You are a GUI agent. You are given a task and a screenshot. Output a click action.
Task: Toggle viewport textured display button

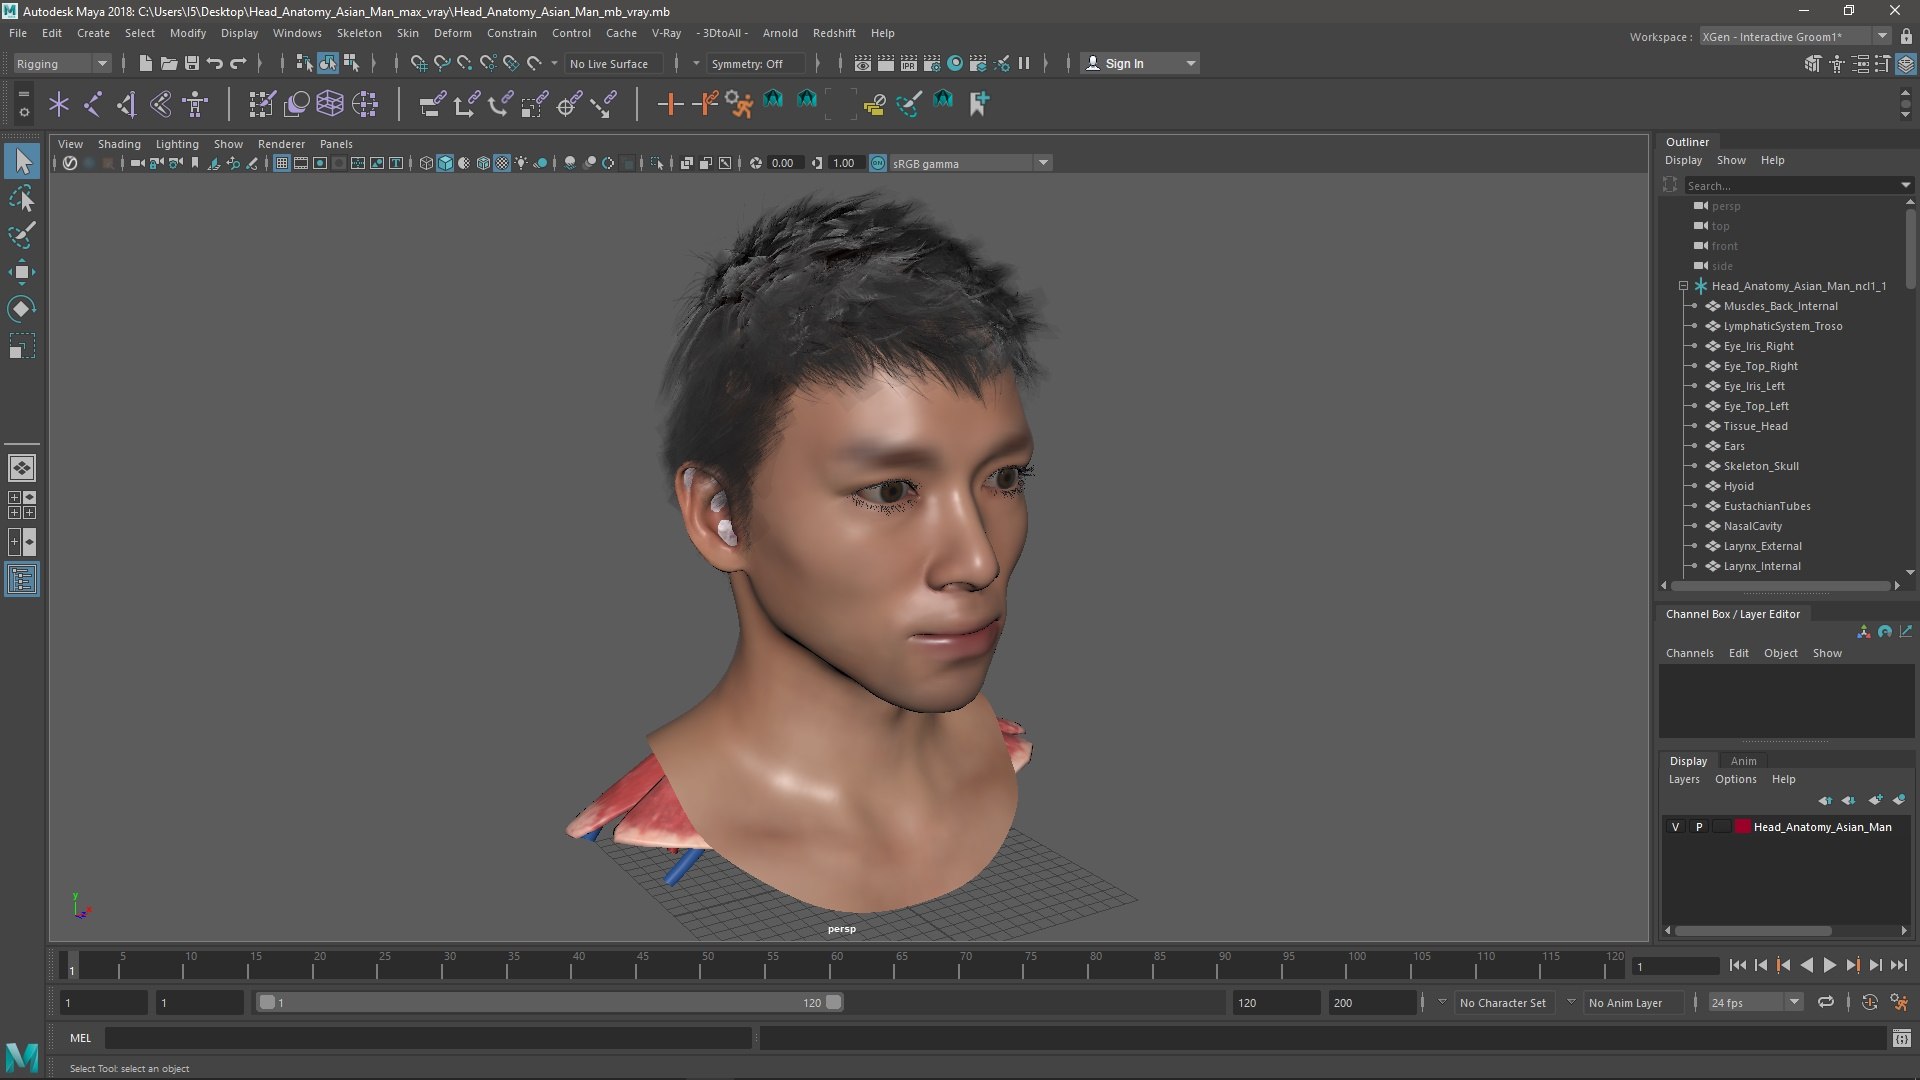502,163
